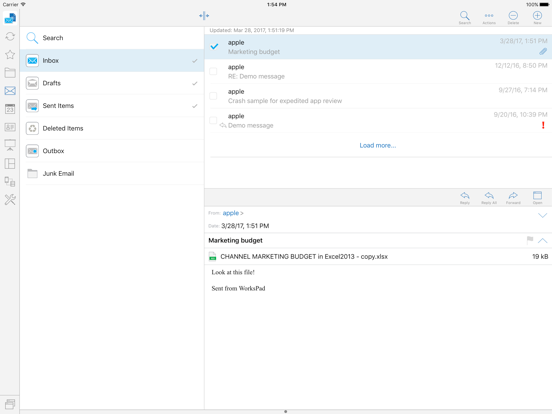Click the Delete minus-circle icon

point(513,18)
